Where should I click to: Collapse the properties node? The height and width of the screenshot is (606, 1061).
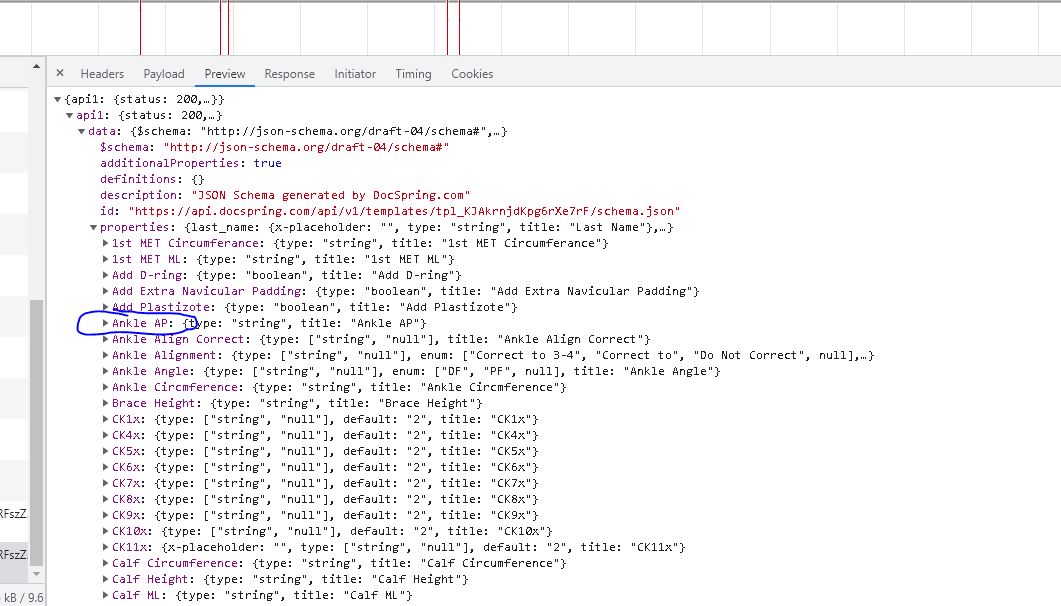pyautogui.click(x=92, y=227)
